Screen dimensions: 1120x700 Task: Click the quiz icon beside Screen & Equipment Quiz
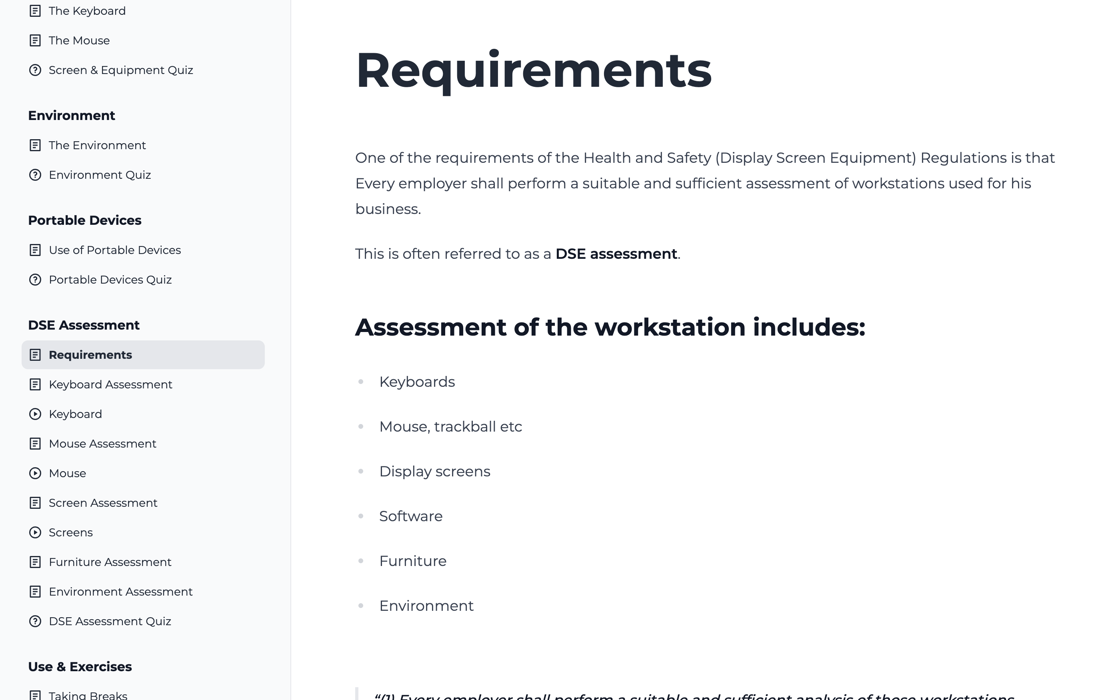(x=34, y=70)
